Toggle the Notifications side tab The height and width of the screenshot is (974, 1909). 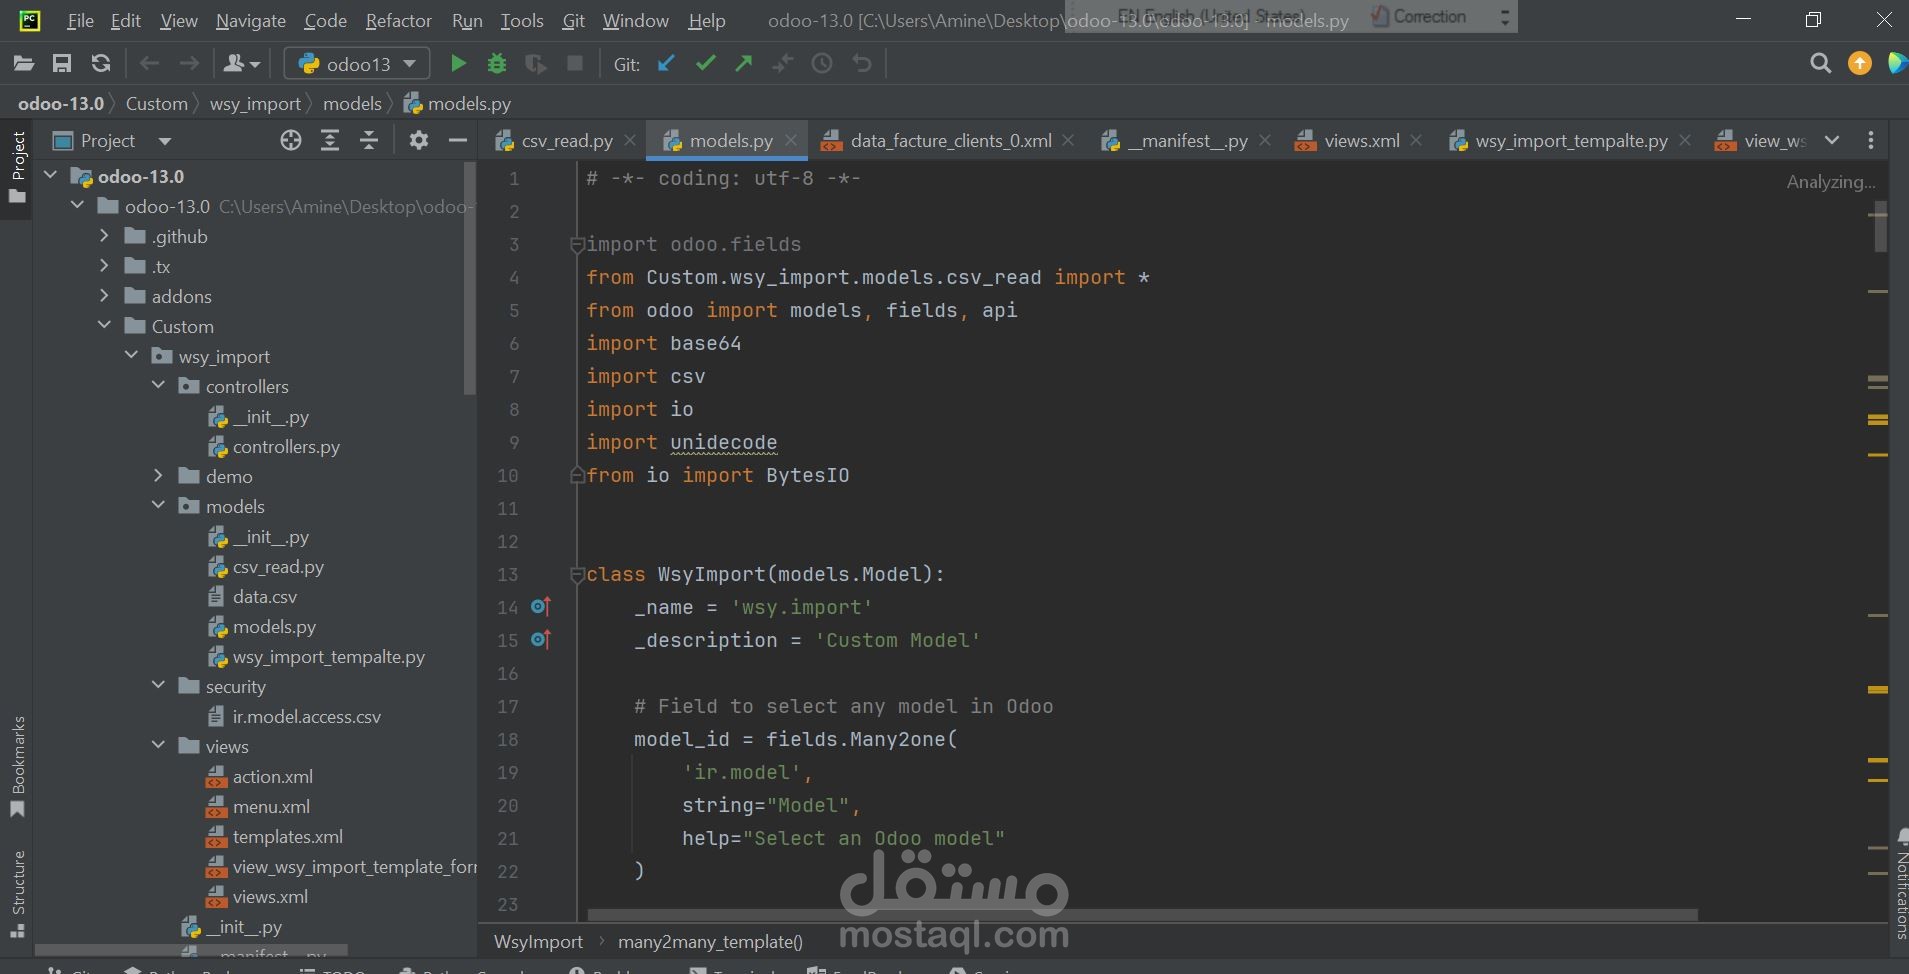(1900, 884)
